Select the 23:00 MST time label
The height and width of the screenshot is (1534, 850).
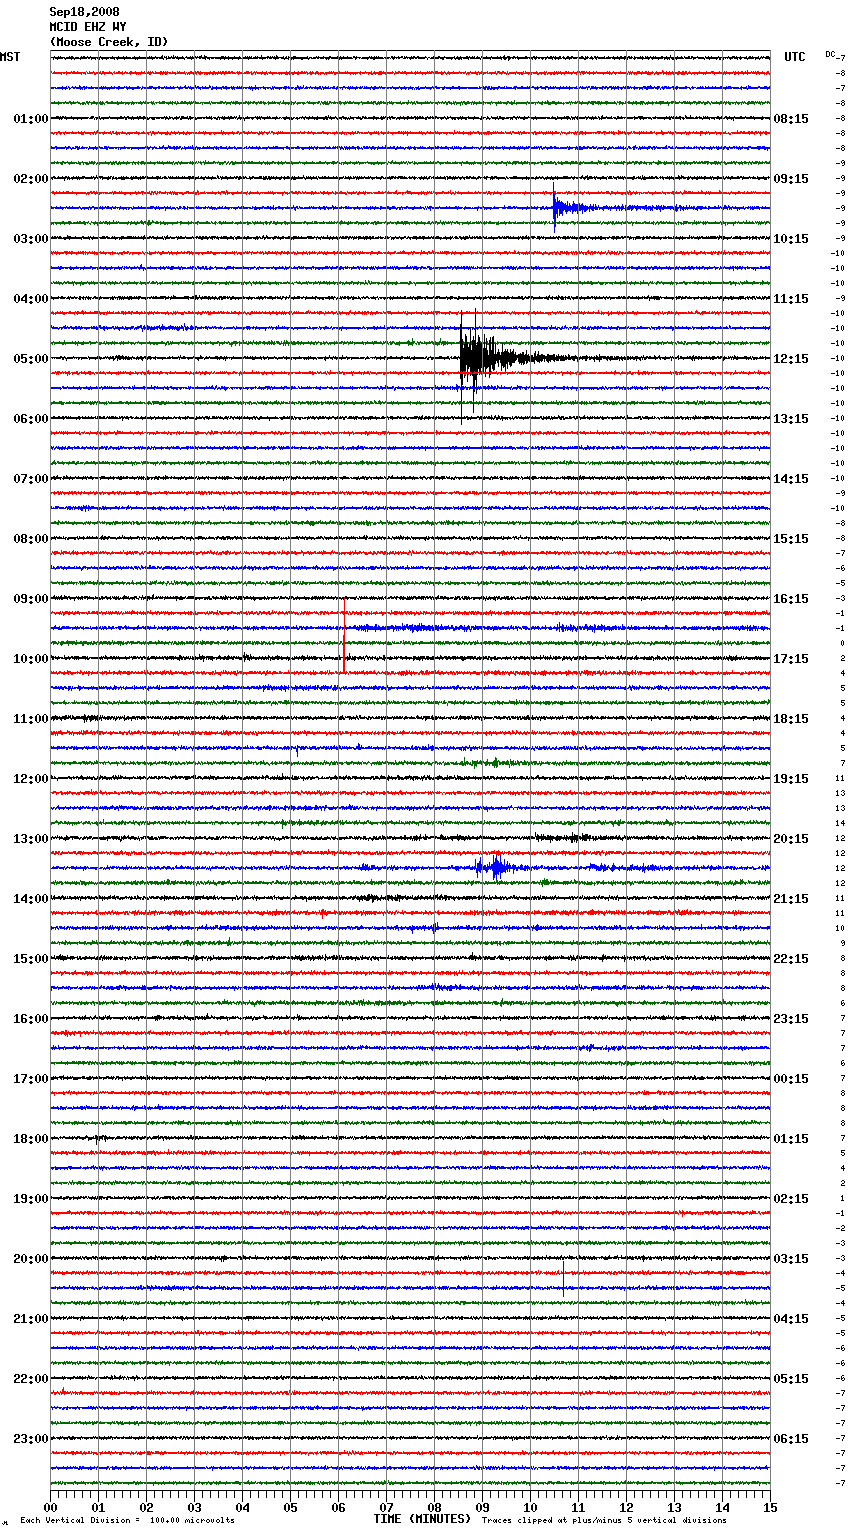pos(30,1439)
